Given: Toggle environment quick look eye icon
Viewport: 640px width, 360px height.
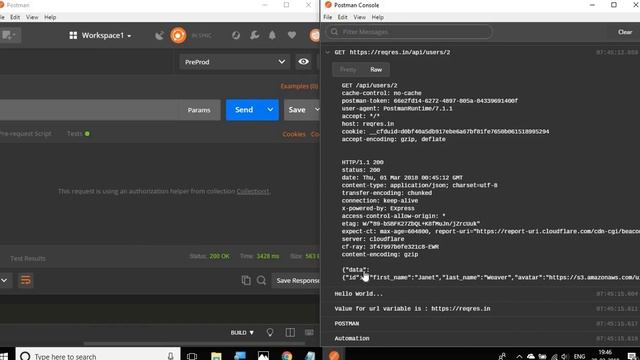Looking at the screenshot, I should (303, 62).
